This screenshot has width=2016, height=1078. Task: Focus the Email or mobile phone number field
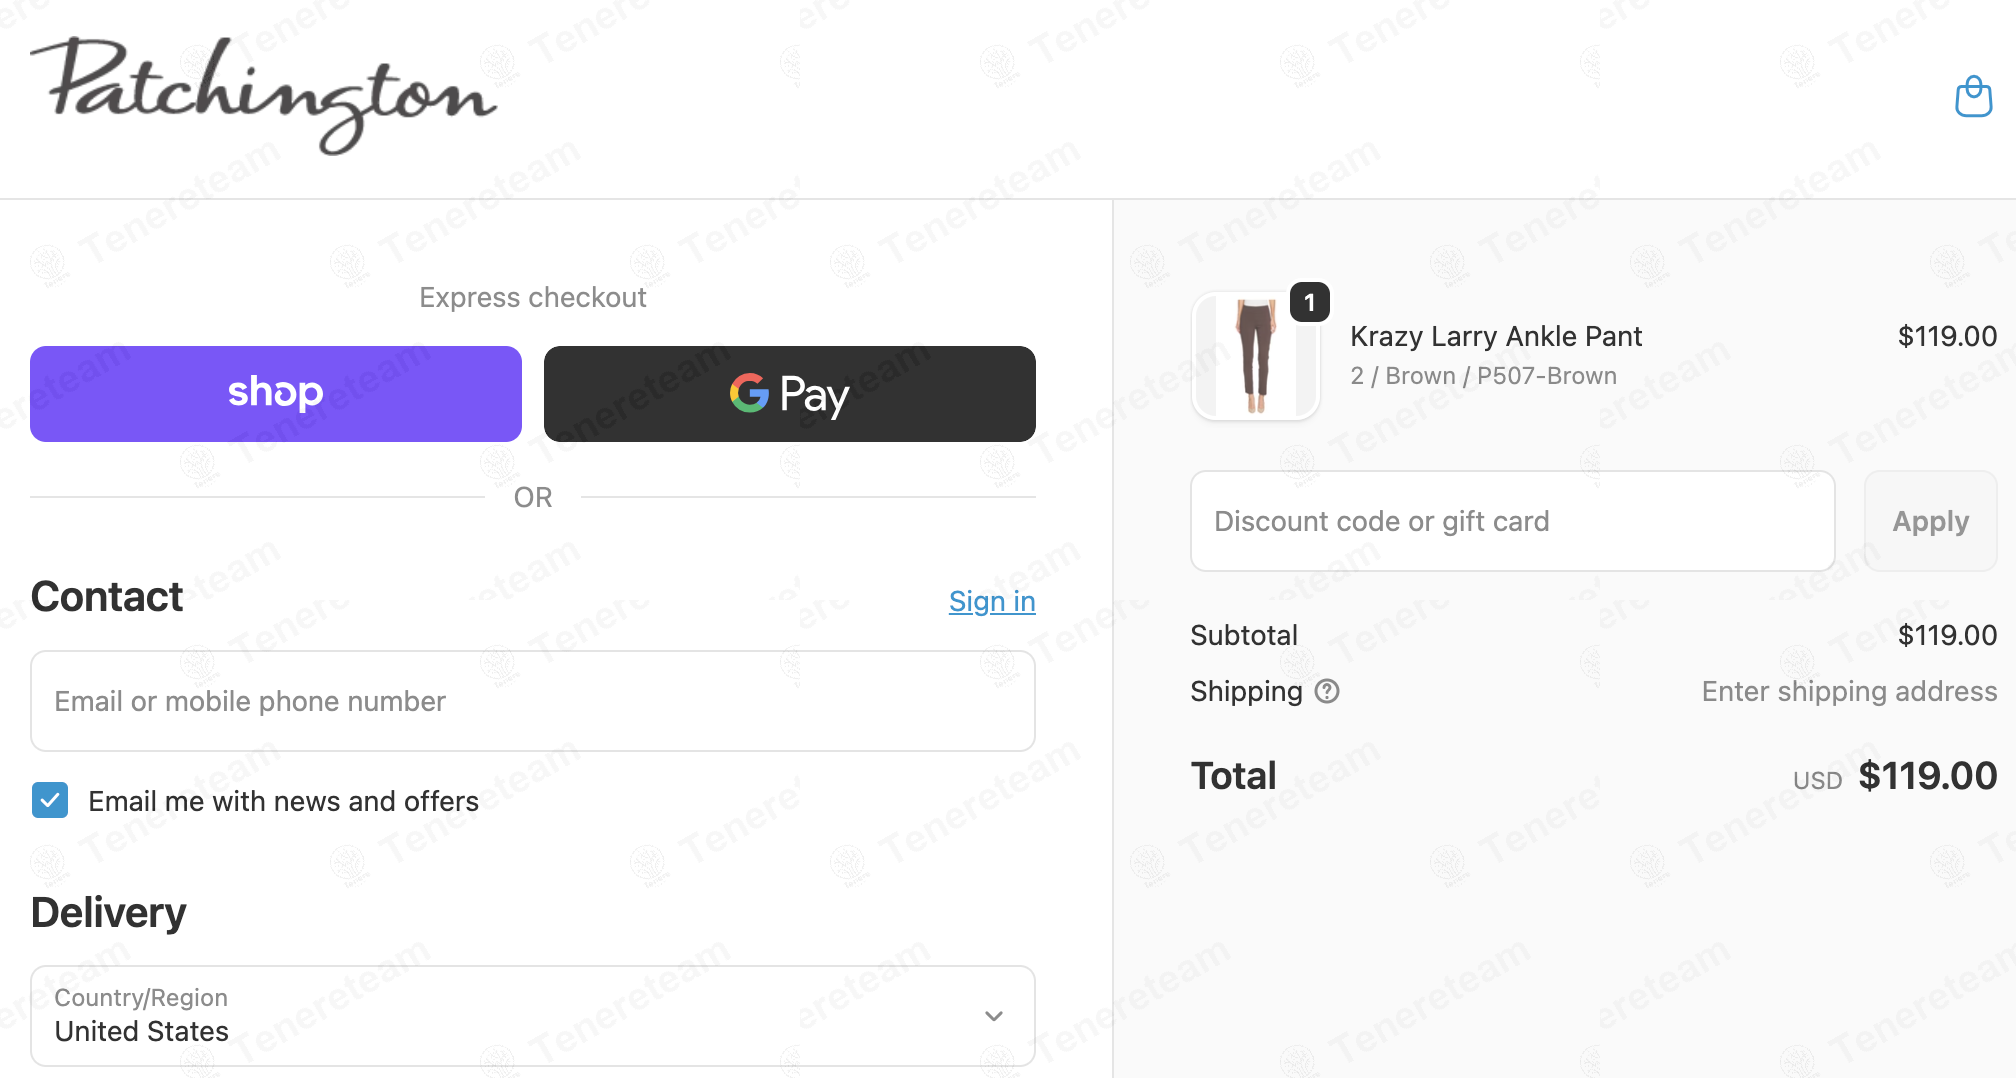[x=533, y=701]
